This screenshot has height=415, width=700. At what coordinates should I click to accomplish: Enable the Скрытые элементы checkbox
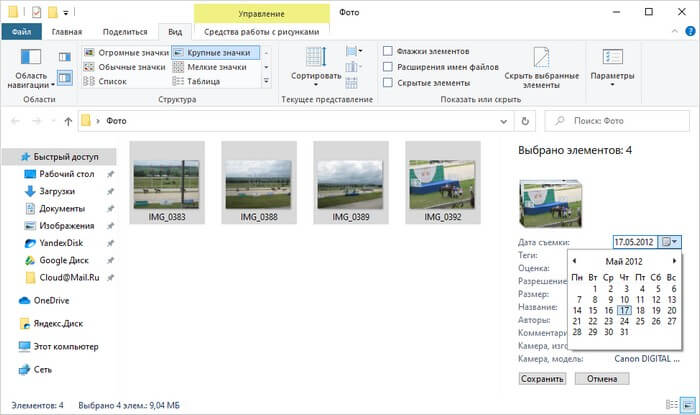tap(388, 83)
